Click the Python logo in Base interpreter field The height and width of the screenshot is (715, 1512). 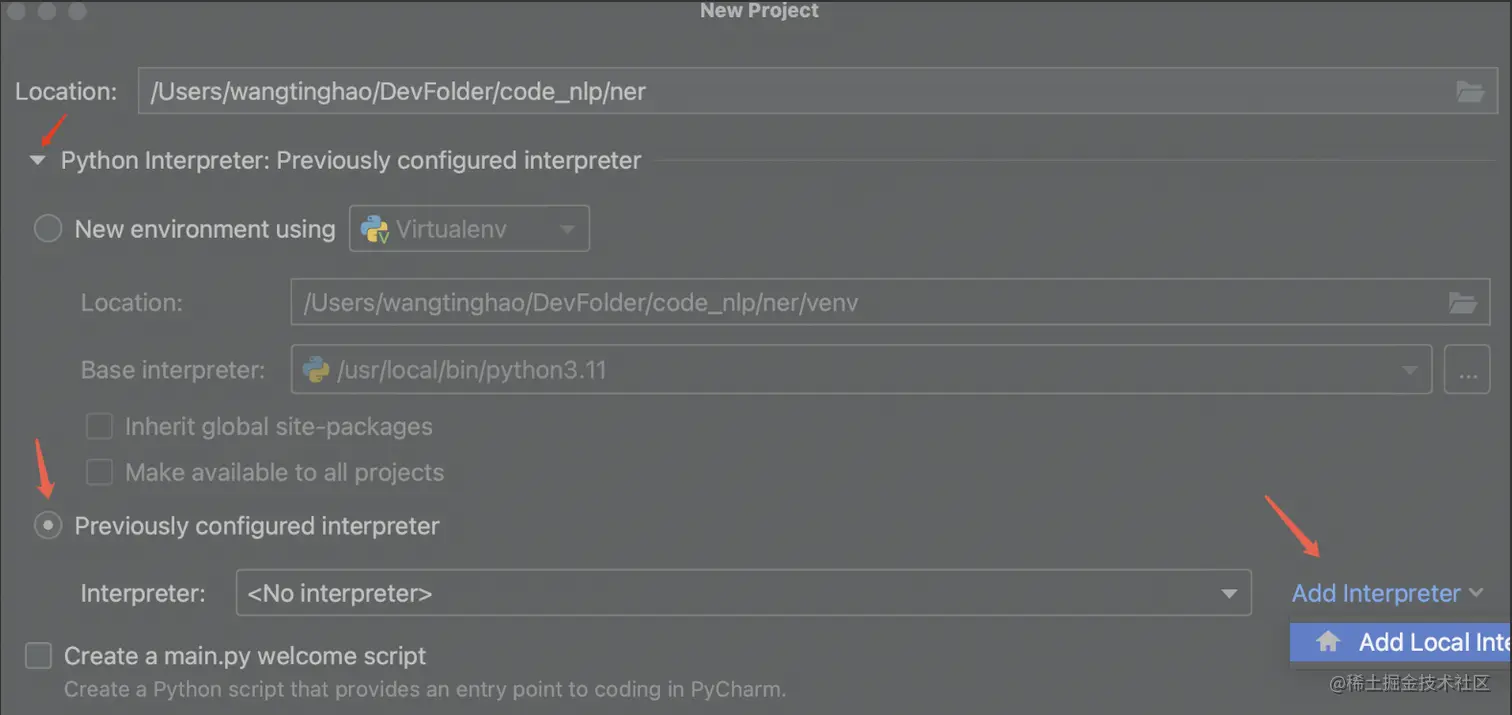click(x=317, y=369)
